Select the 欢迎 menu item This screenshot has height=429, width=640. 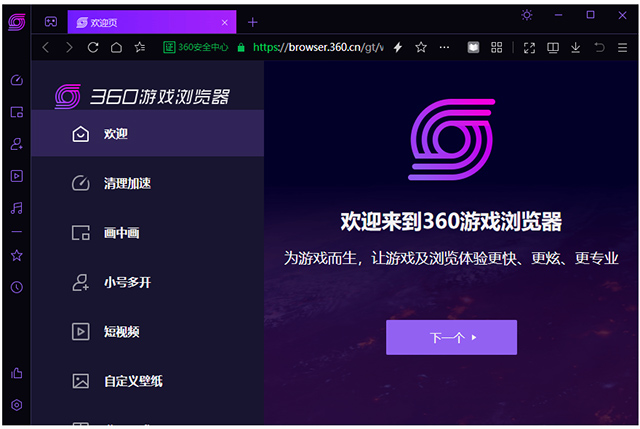coord(147,133)
